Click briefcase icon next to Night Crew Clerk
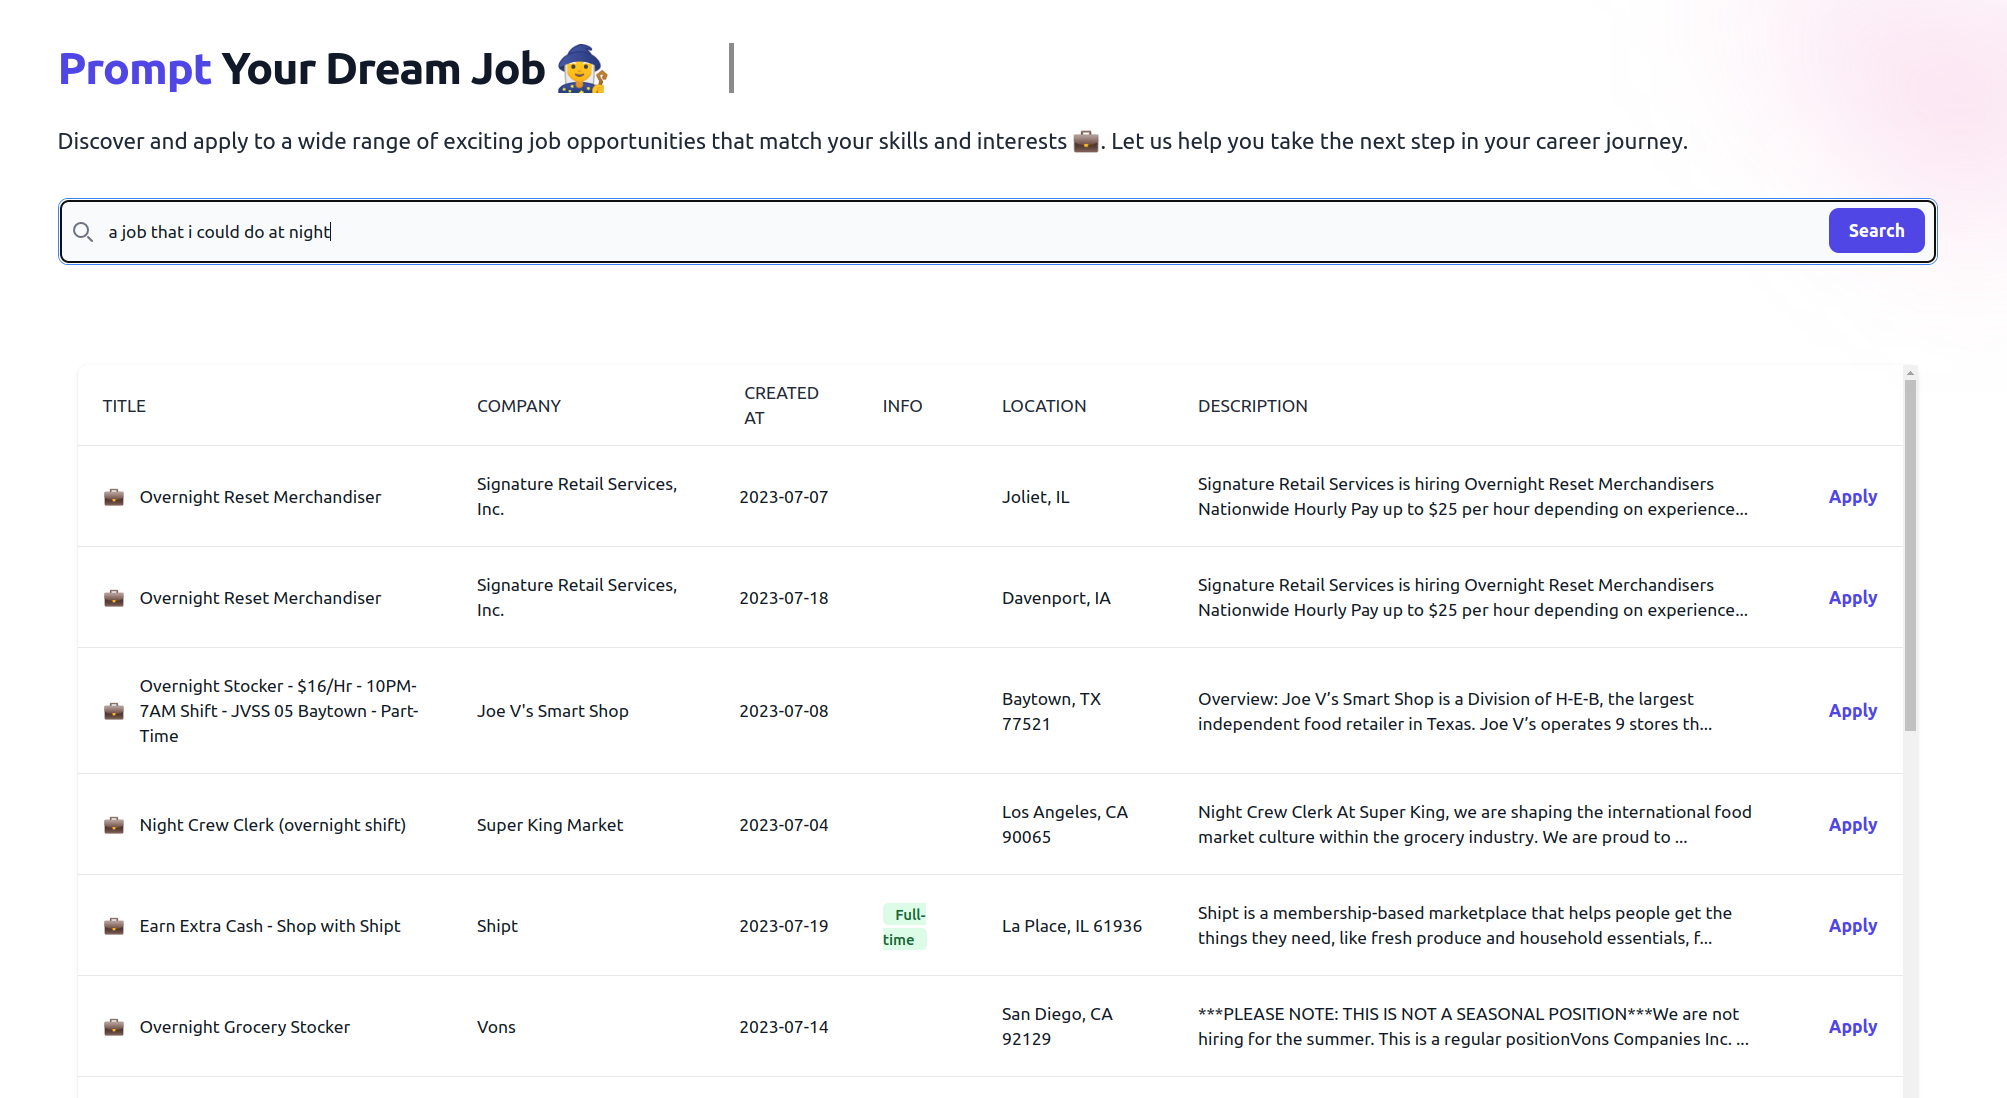 [114, 825]
